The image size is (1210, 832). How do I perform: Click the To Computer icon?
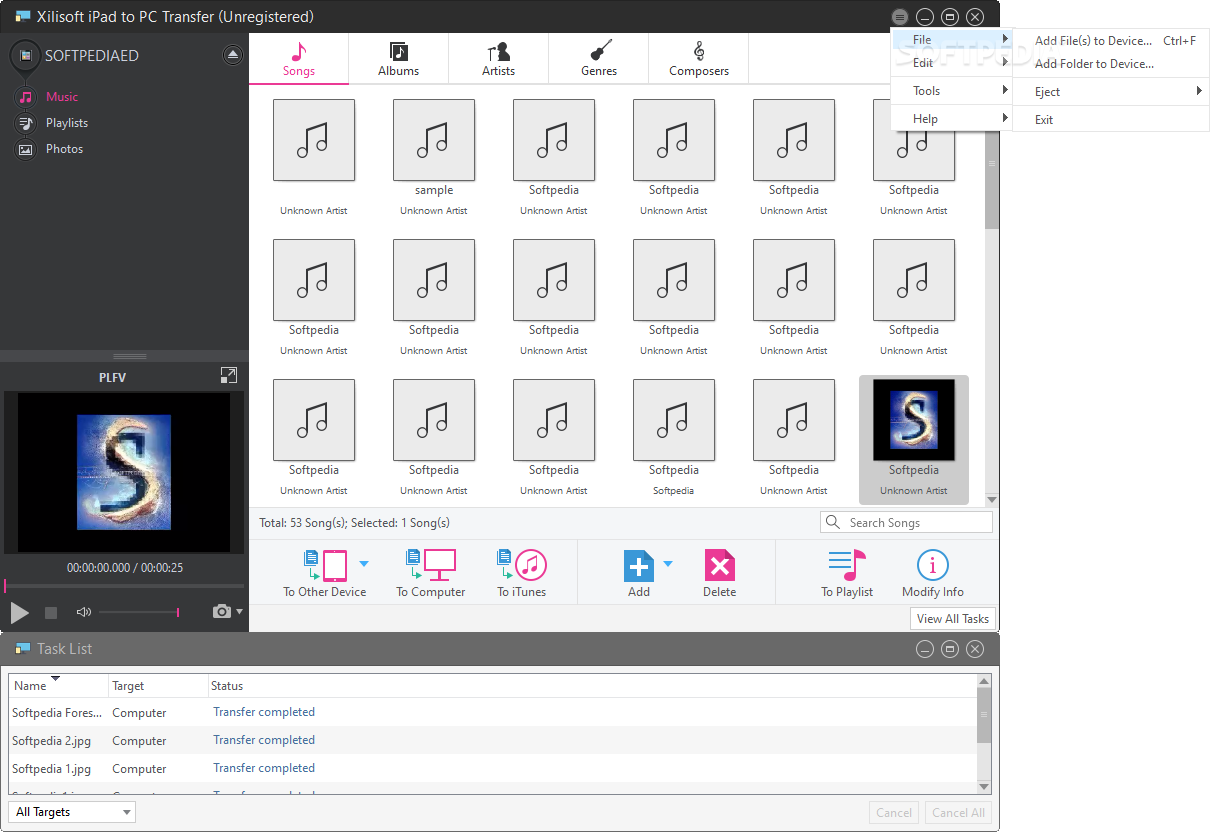(x=430, y=566)
